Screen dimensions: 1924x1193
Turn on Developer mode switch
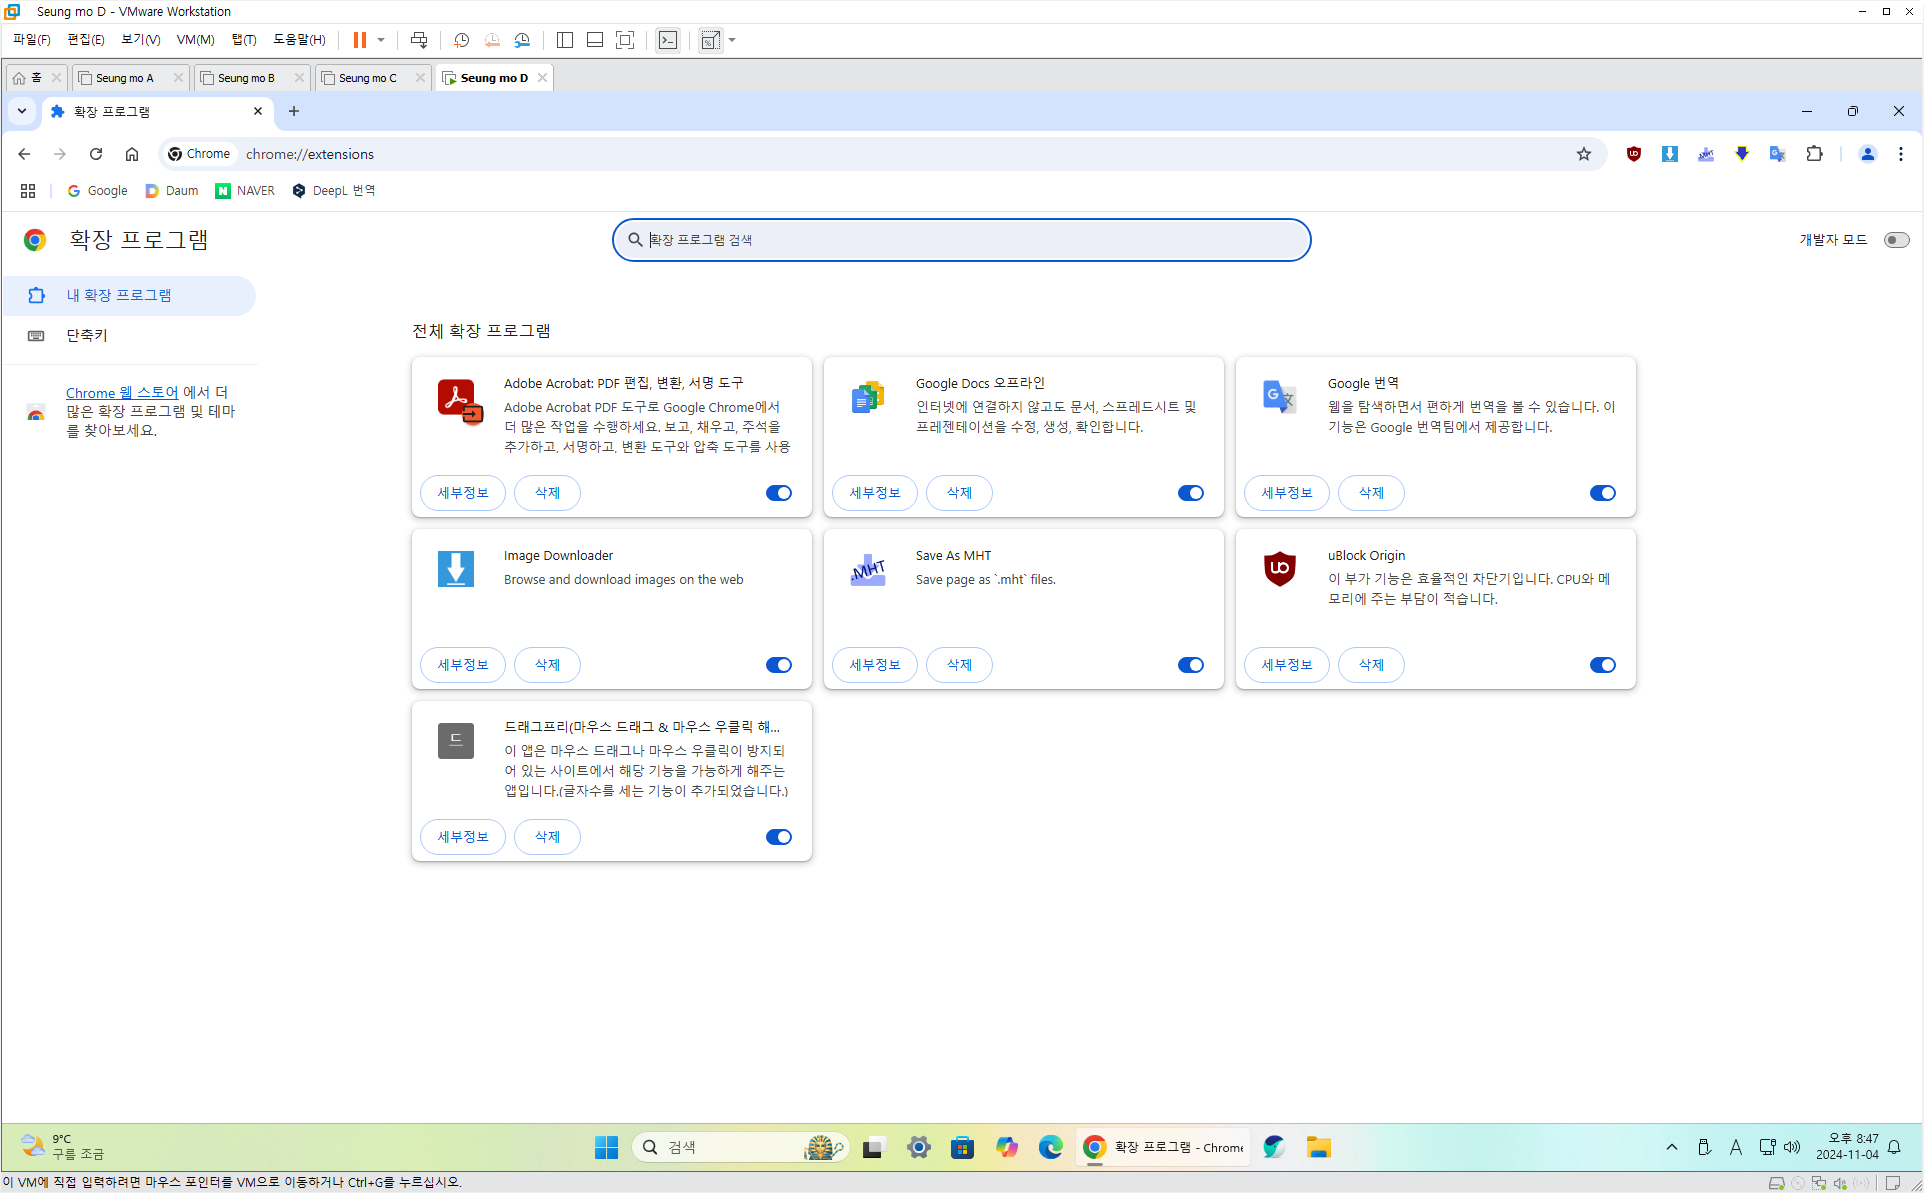coord(1896,240)
